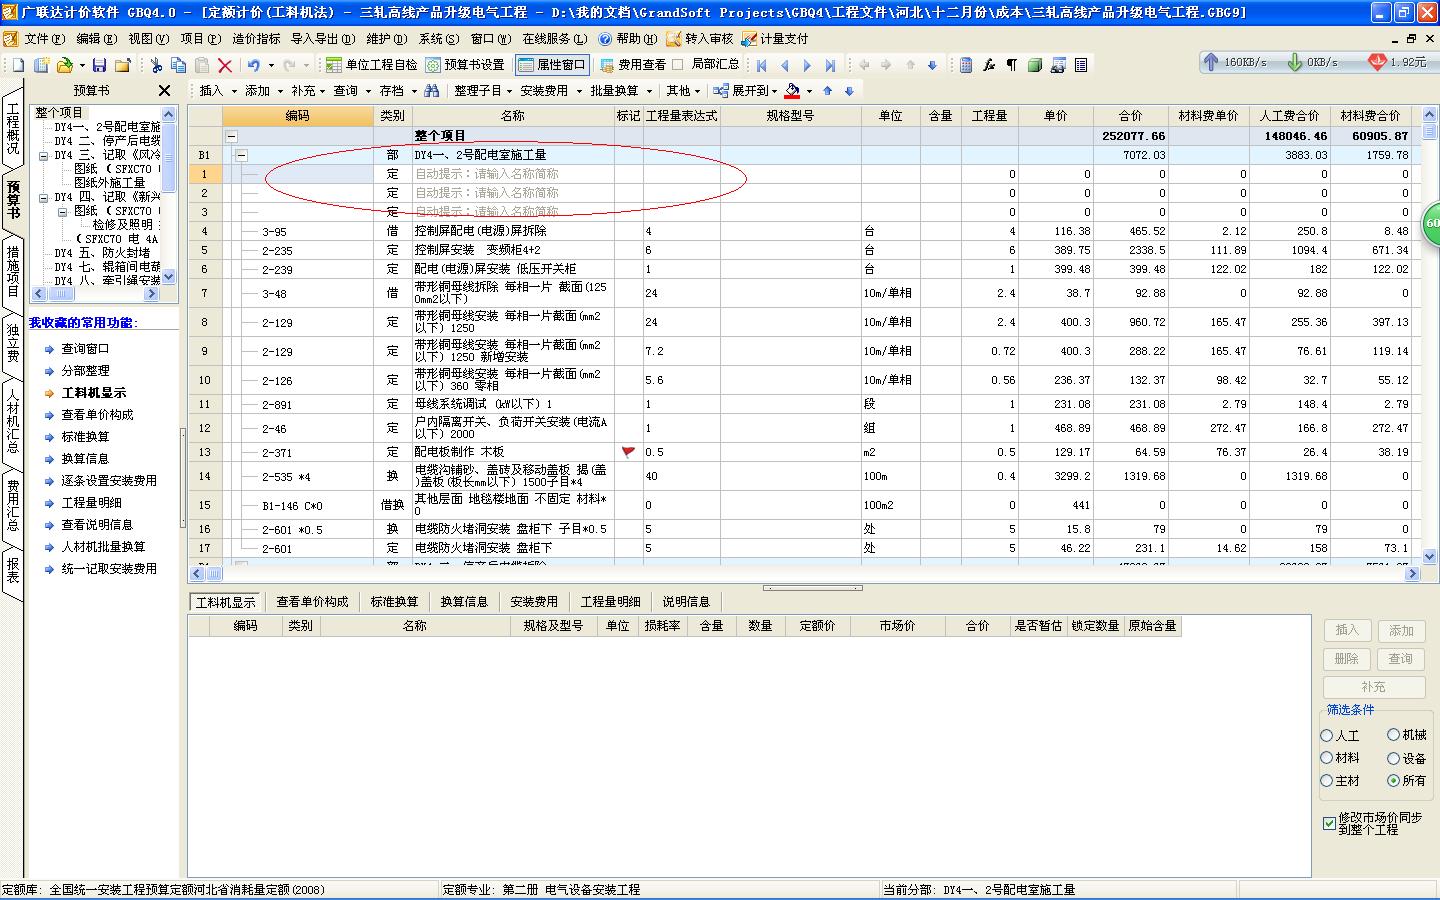The height and width of the screenshot is (900, 1440).
Task: Click the binoculars find icon
Action: click(431, 91)
